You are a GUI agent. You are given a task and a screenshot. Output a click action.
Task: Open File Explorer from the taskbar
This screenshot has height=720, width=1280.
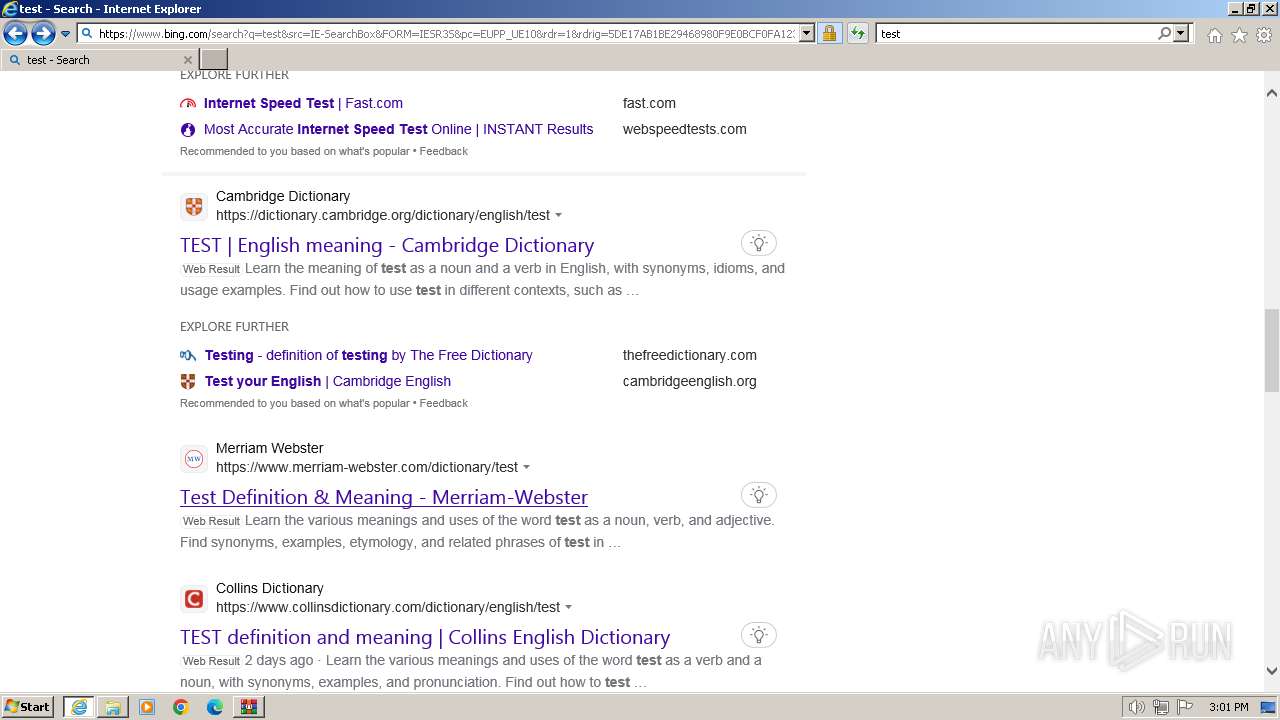(x=113, y=707)
